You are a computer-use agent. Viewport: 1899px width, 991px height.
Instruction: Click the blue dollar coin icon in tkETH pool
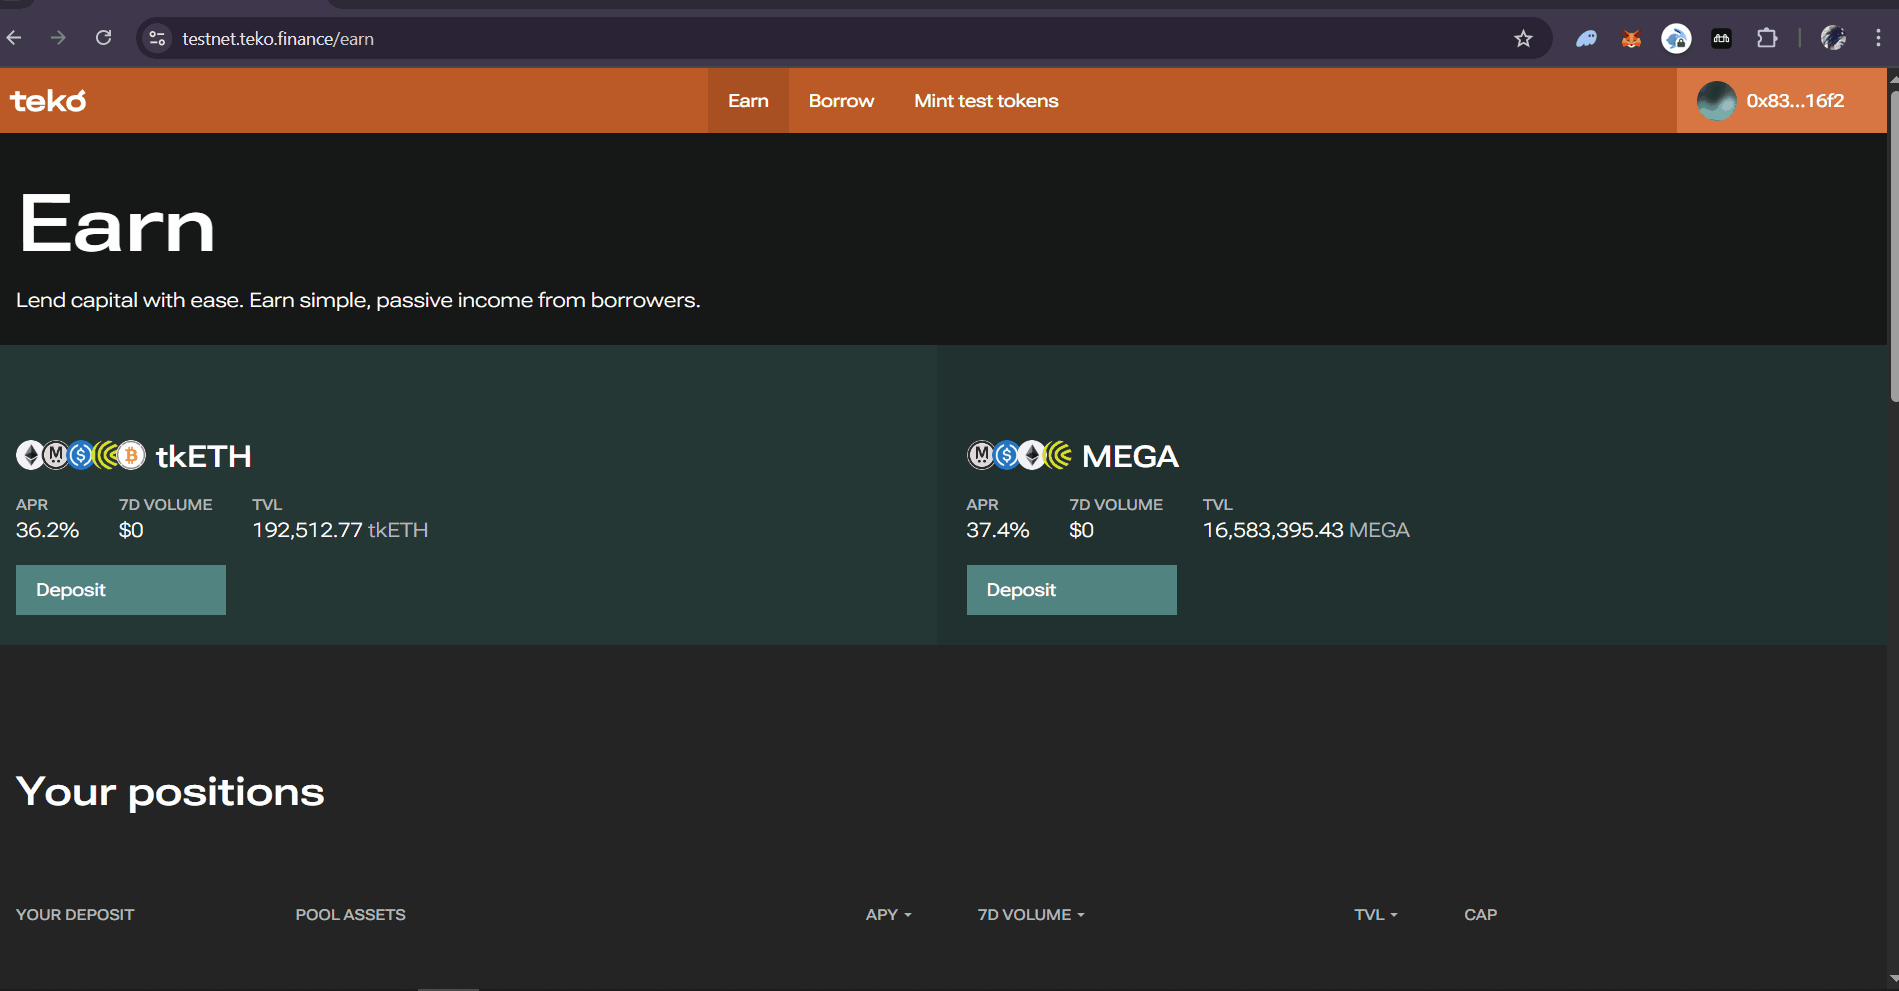click(81, 455)
